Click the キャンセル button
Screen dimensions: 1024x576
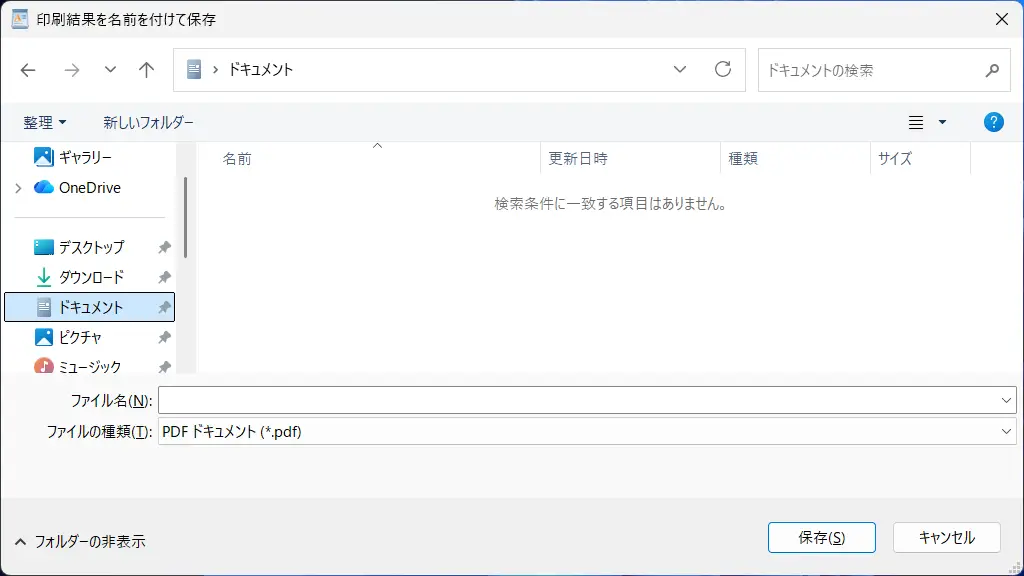click(x=946, y=537)
